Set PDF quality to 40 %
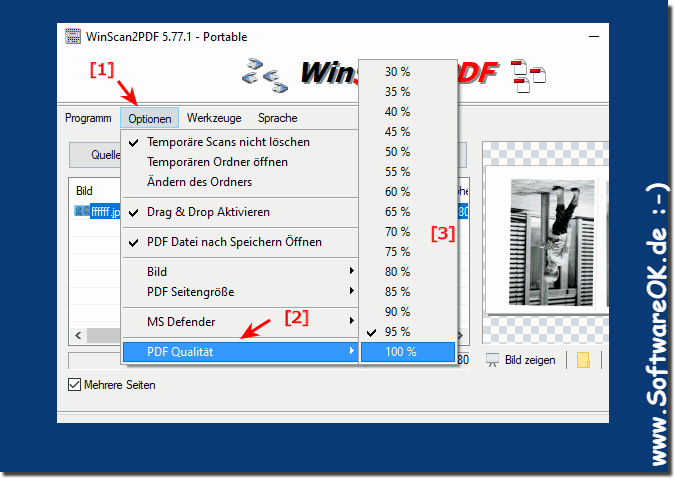 pyautogui.click(x=408, y=112)
